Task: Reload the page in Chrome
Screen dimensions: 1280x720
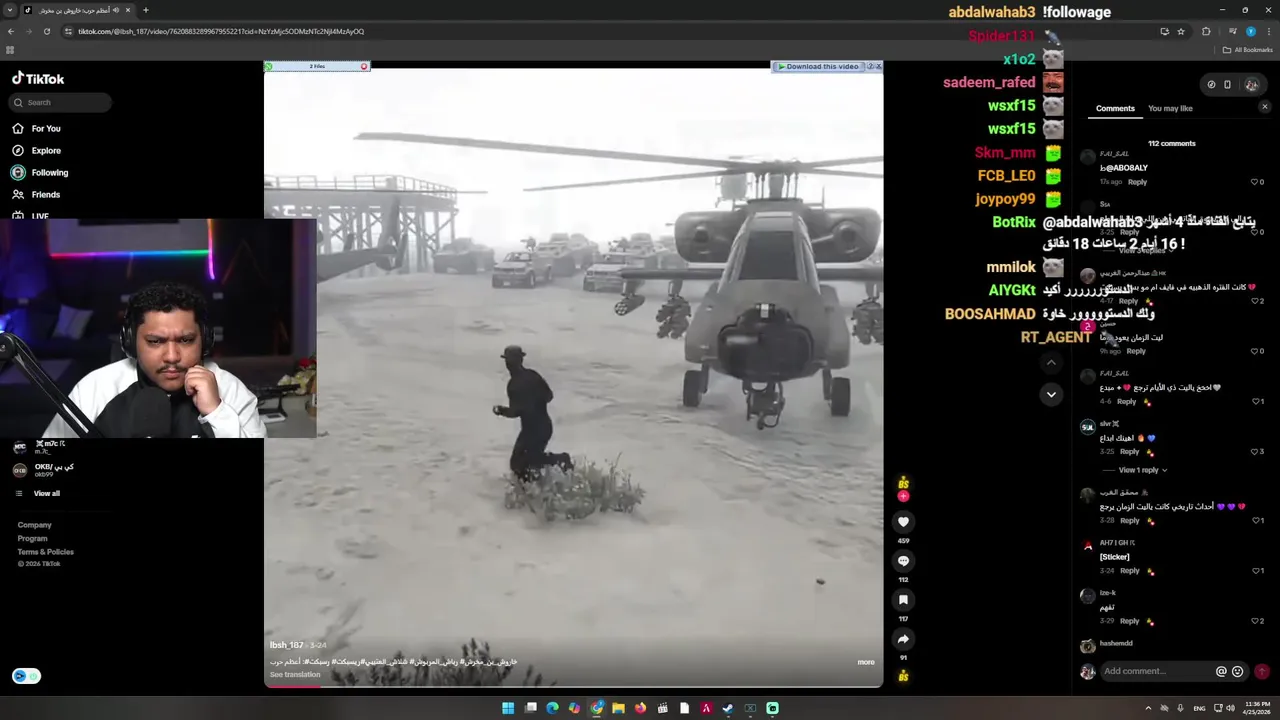Action: [46, 31]
